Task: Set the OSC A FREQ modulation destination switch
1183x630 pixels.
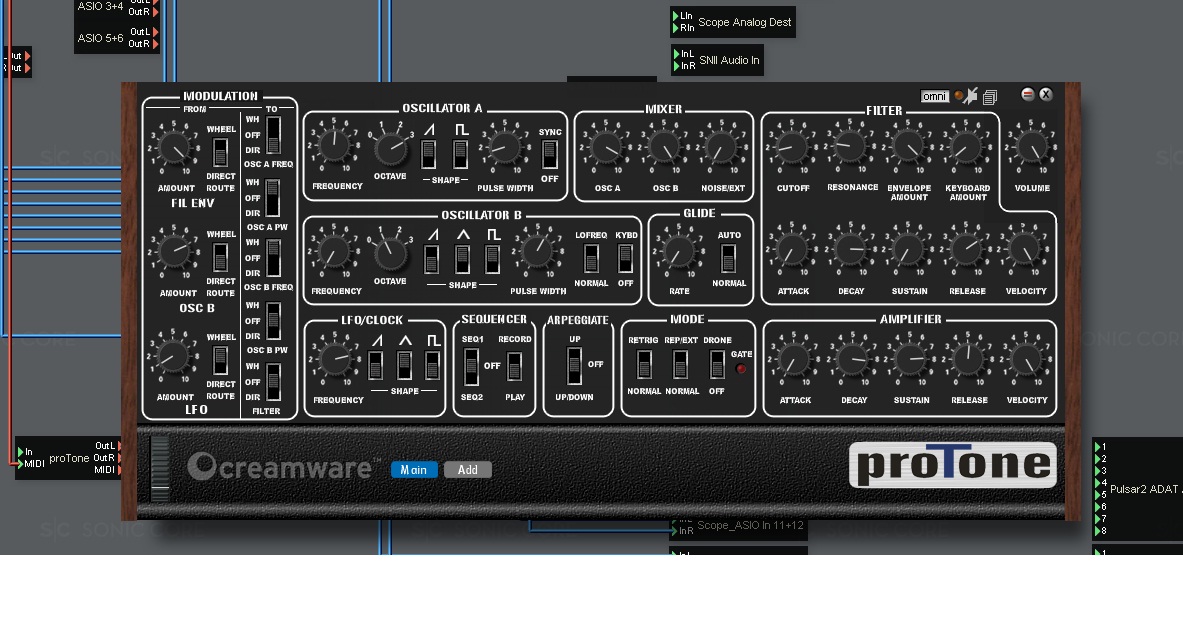Action: click(273, 135)
